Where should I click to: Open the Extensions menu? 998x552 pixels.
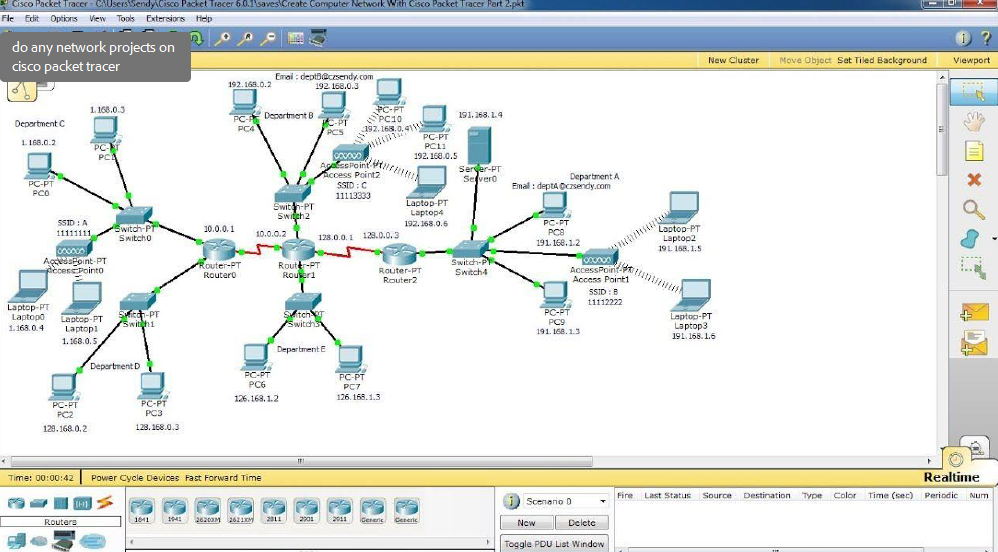165,18
